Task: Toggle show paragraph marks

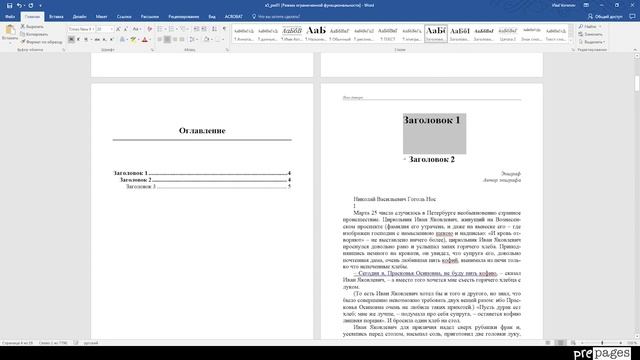Action: click(224, 29)
